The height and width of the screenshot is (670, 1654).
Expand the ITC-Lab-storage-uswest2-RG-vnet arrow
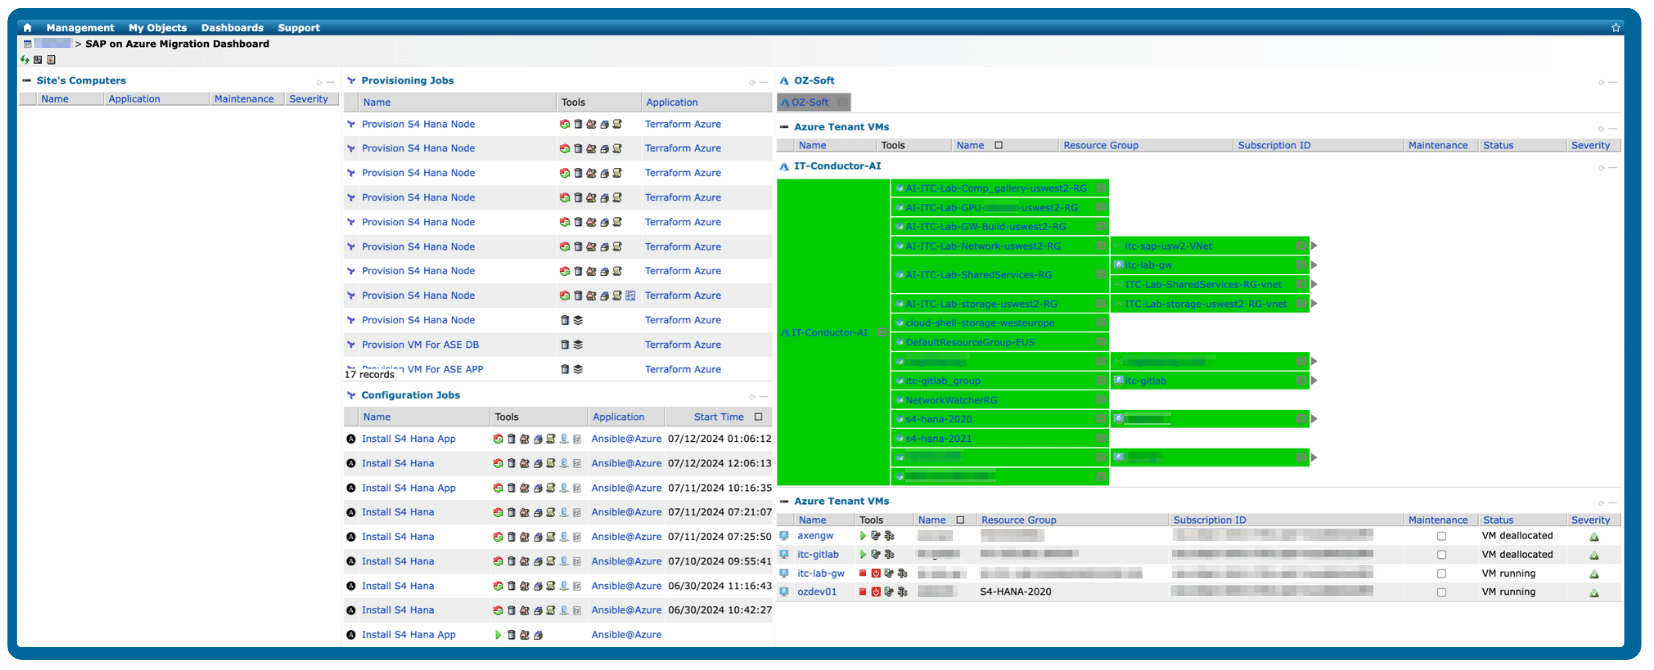(1314, 304)
